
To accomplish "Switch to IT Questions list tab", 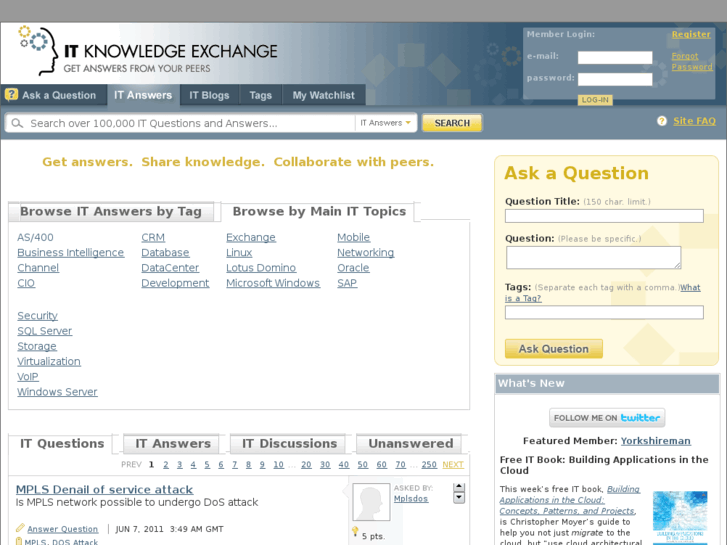I will pyautogui.click(x=62, y=443).
